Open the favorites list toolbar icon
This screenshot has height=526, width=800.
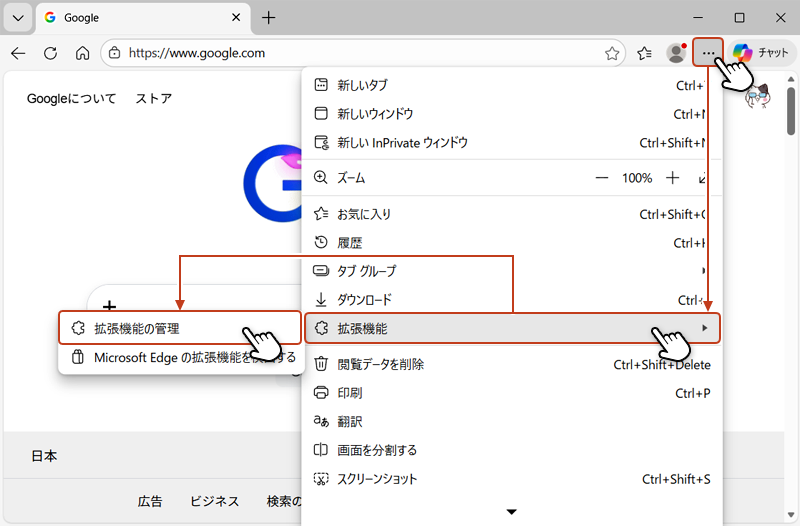pyautogui.click(x=644, y=53)
